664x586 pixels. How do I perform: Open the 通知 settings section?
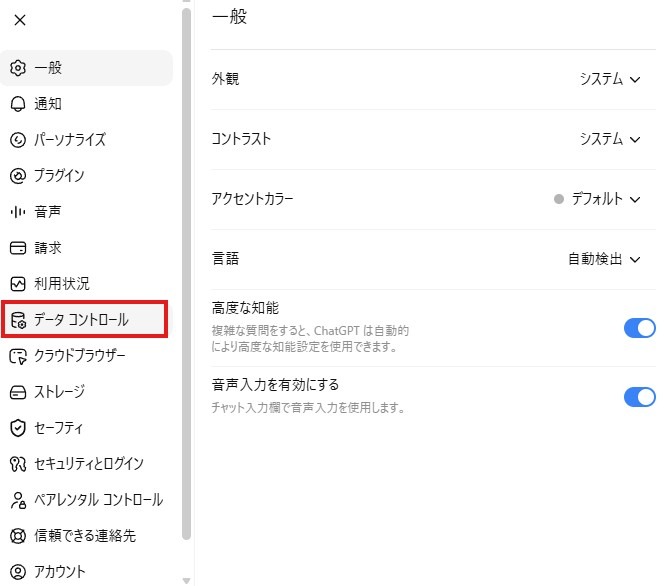pos(86,104)
